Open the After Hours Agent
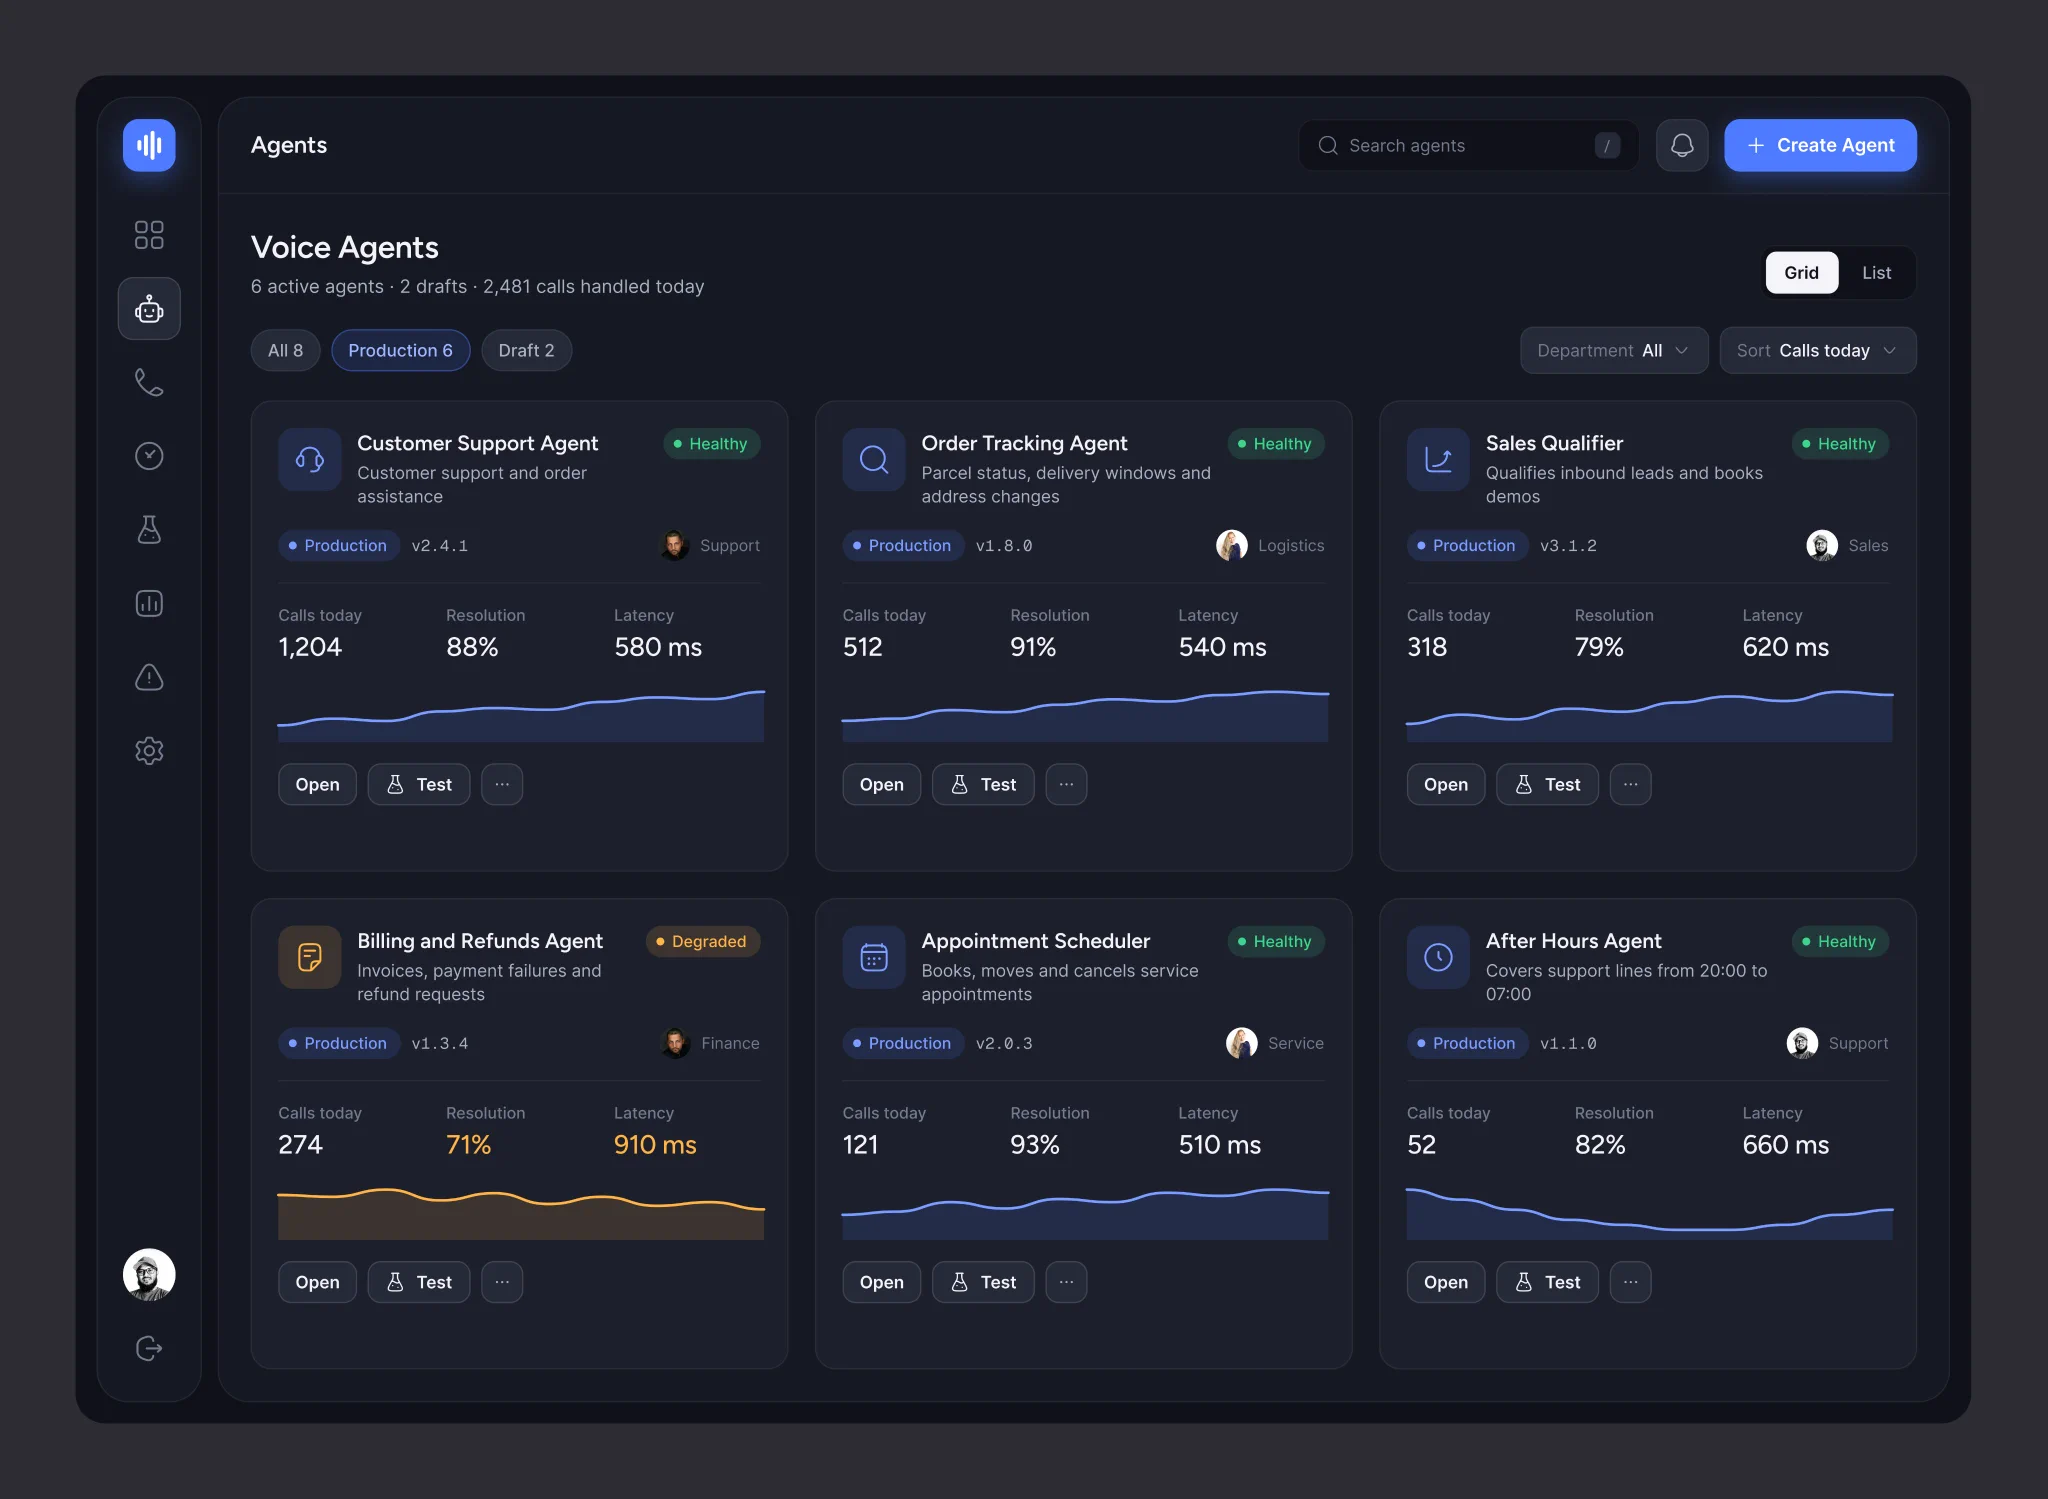The image size is (2048, 1499). tap(1445, 1282)
